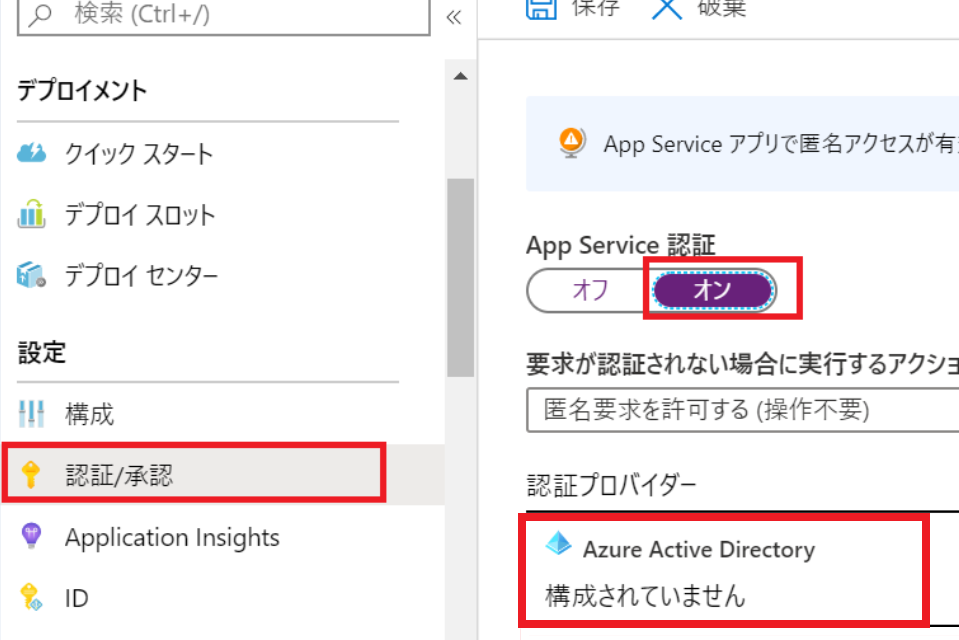Click the ID key icon
This screenshot has height=640, width=959.
point(31,597)
